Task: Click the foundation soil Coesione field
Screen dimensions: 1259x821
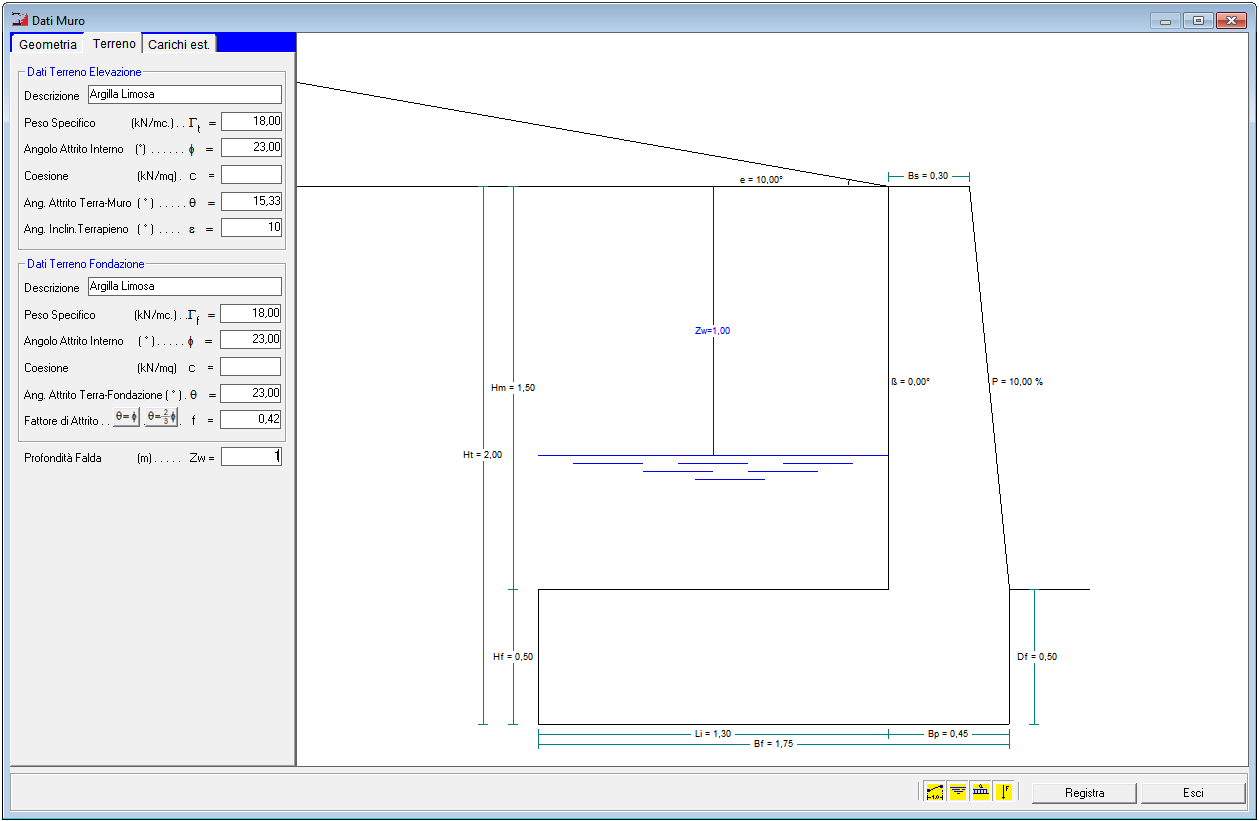Action: [x=252, y=367]
